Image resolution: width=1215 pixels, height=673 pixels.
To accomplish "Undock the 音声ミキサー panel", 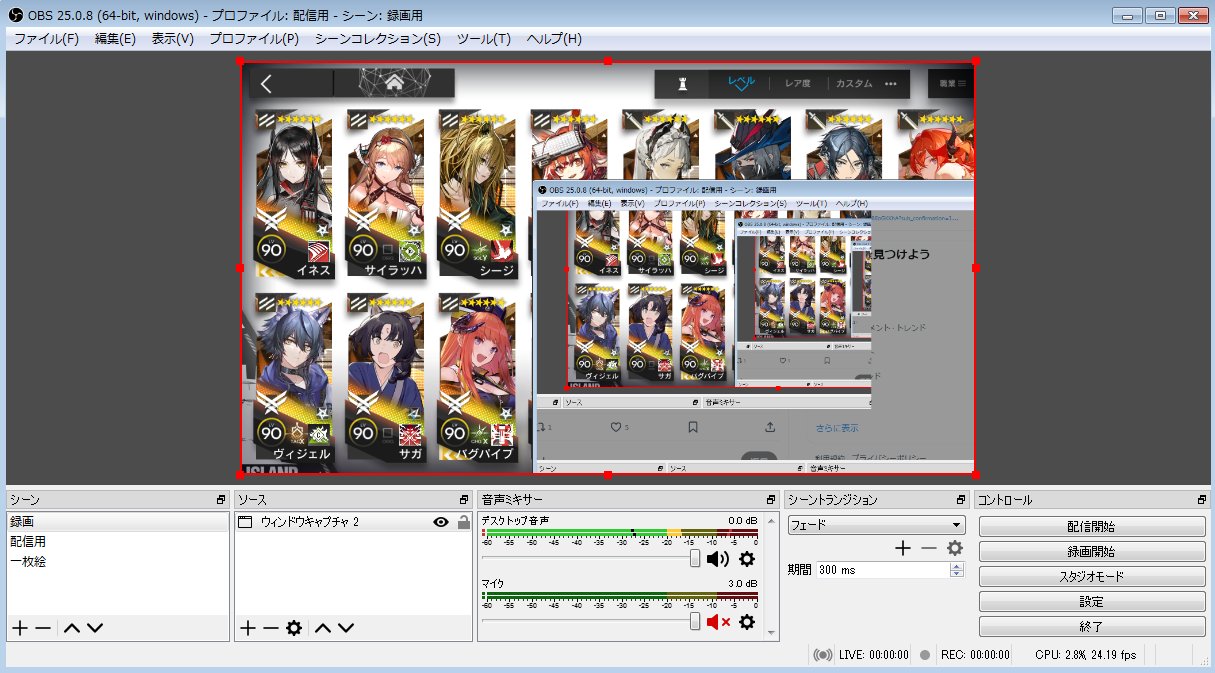I will click(x=771, y=499).
